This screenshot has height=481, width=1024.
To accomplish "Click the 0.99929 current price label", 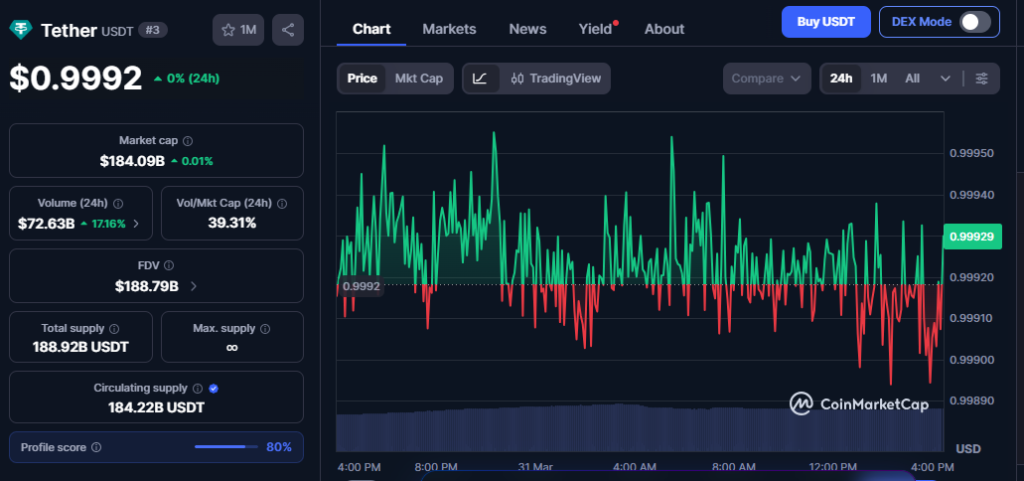I will tap(969, 236).
